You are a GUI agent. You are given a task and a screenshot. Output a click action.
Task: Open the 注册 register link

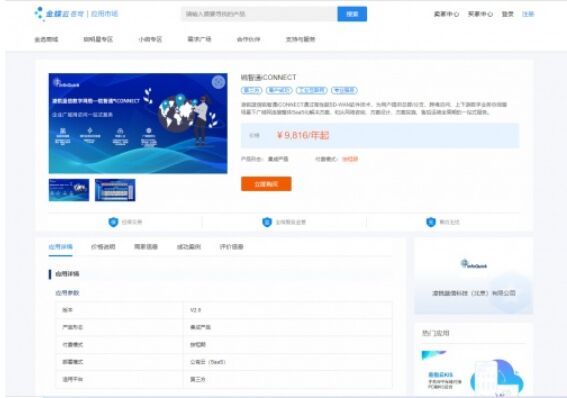[x=528, y=14]
